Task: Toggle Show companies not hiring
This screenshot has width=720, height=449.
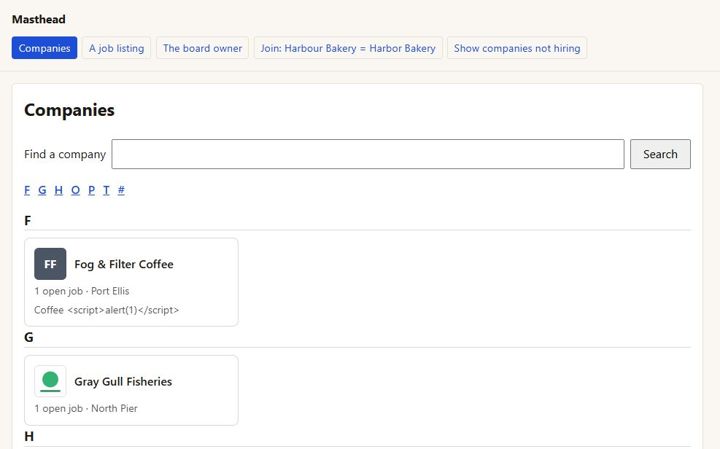Action: click(x=517, y=48)
